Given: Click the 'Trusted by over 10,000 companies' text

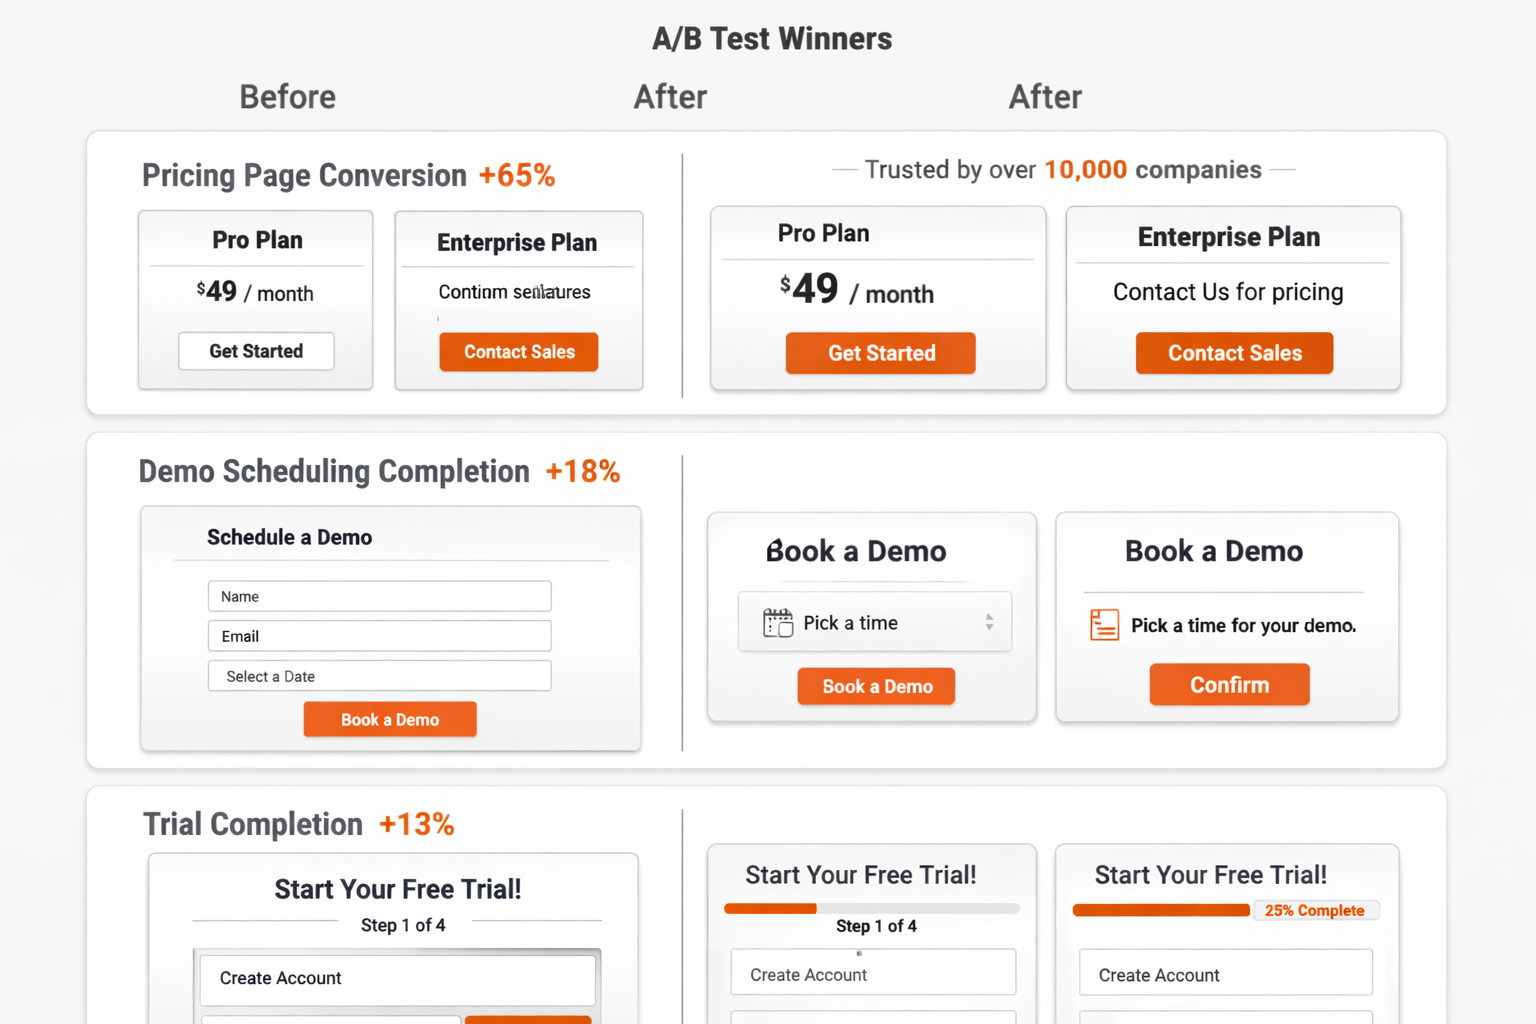Looking at the screenshot, I should coord(1063,169).
